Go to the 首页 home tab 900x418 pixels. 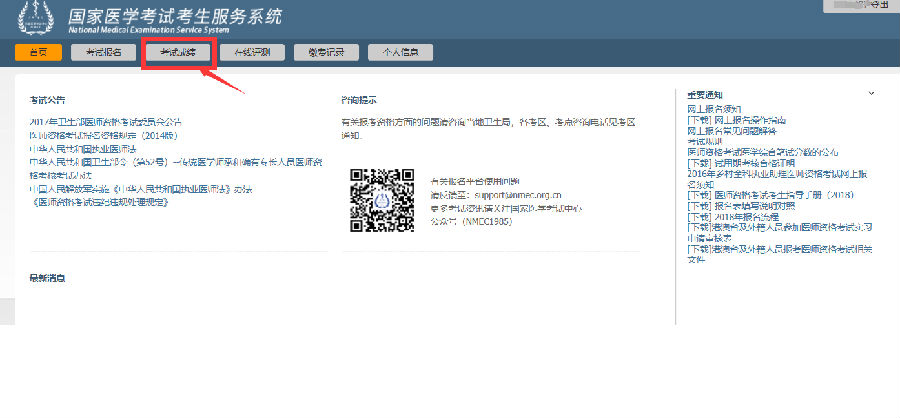[38, 52]
